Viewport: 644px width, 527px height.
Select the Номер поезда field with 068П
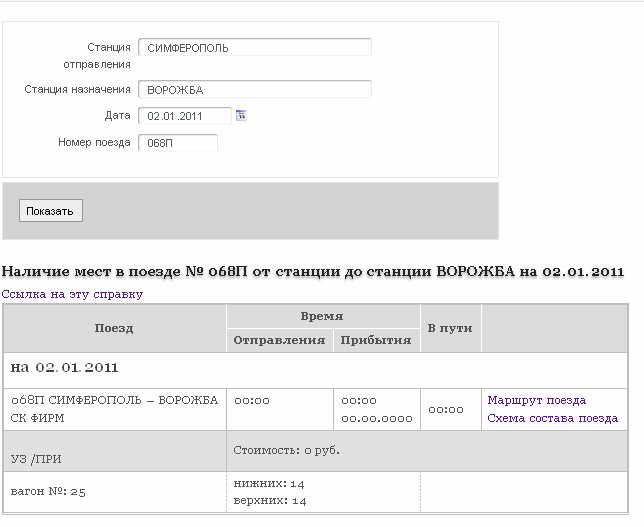pyautogui.click(x=177, y=143)
